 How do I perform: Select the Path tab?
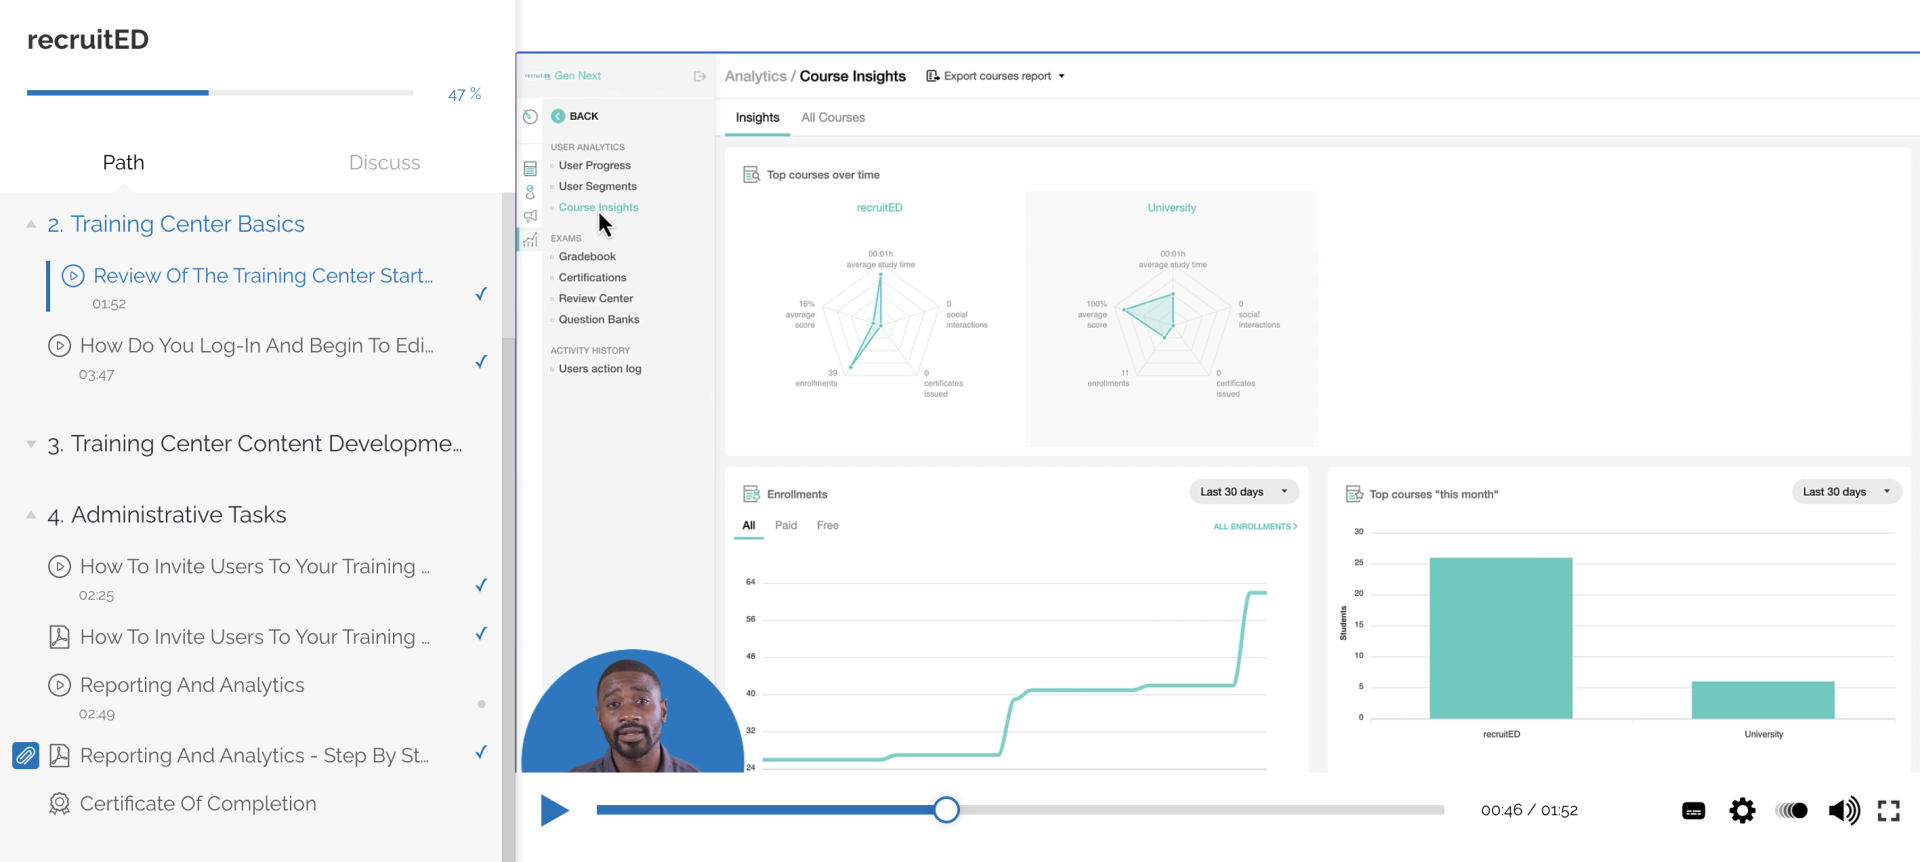click(123, 162)
